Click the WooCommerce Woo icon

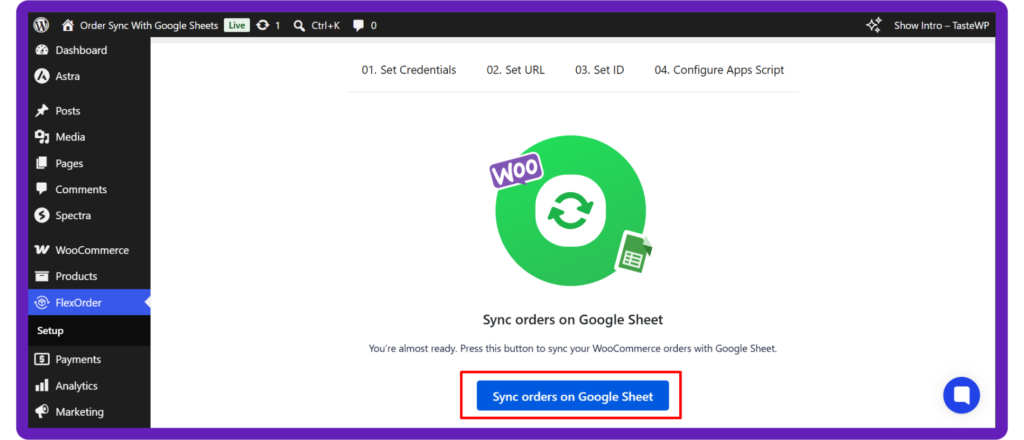pyautogui.click(x=42, y=250)
